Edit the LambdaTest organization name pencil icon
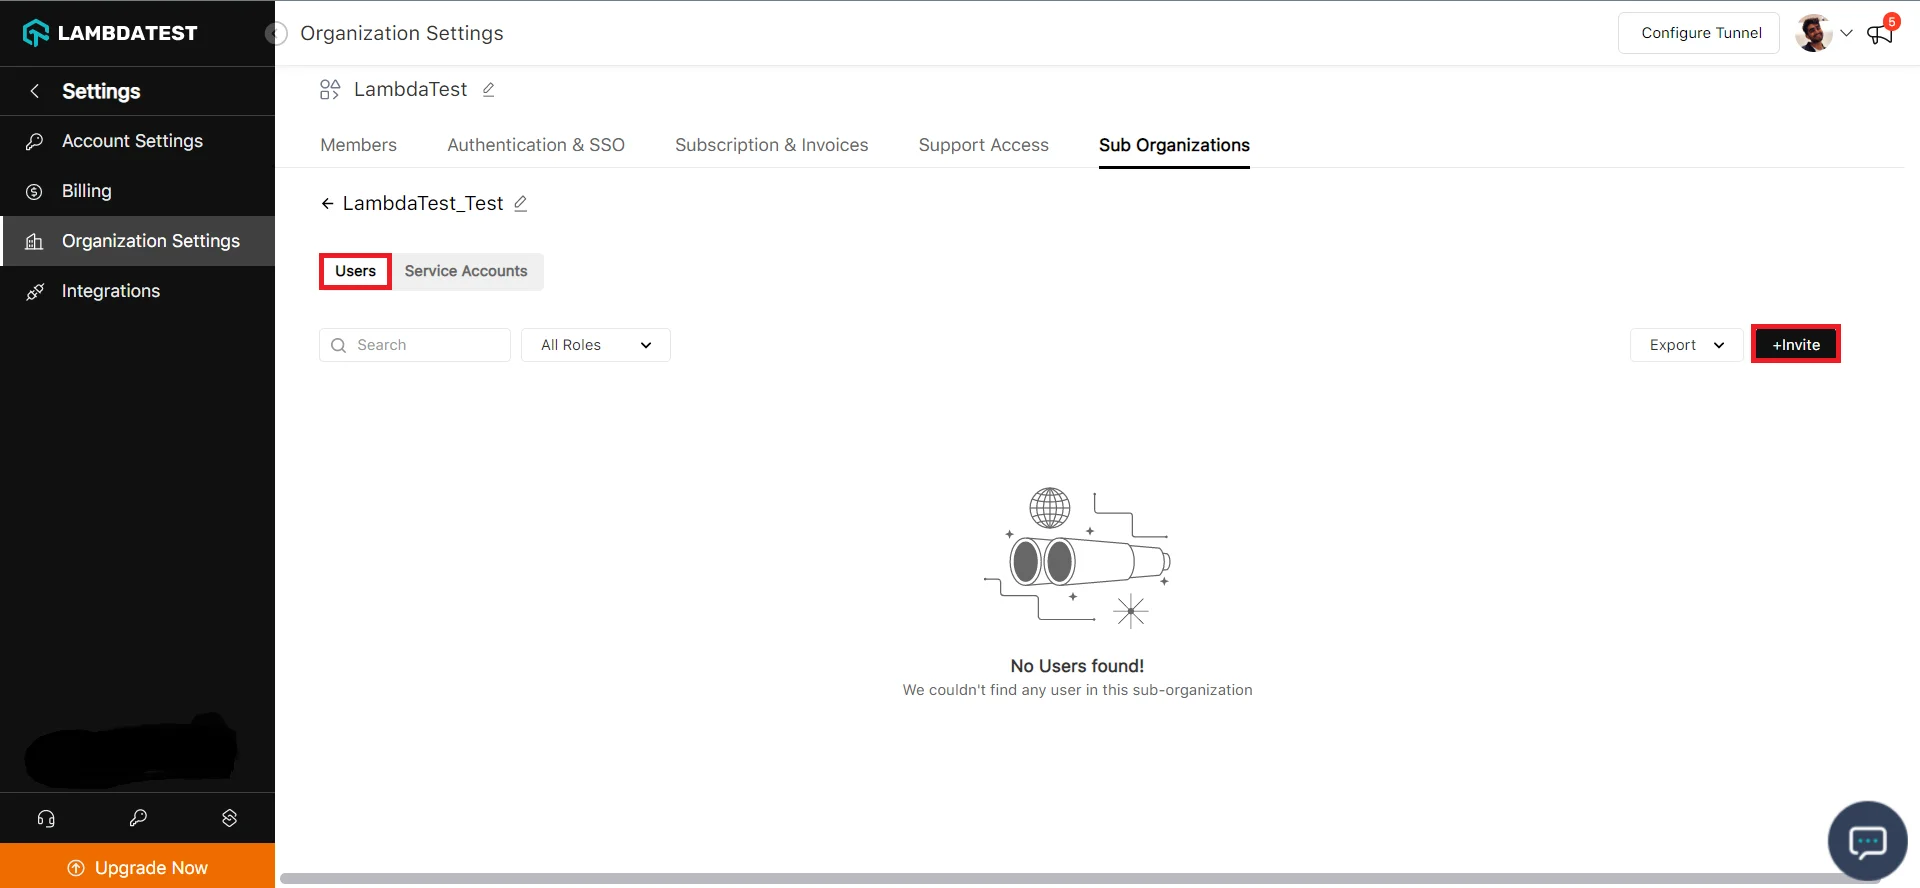Screen dimensions: 1920x888 489,90
